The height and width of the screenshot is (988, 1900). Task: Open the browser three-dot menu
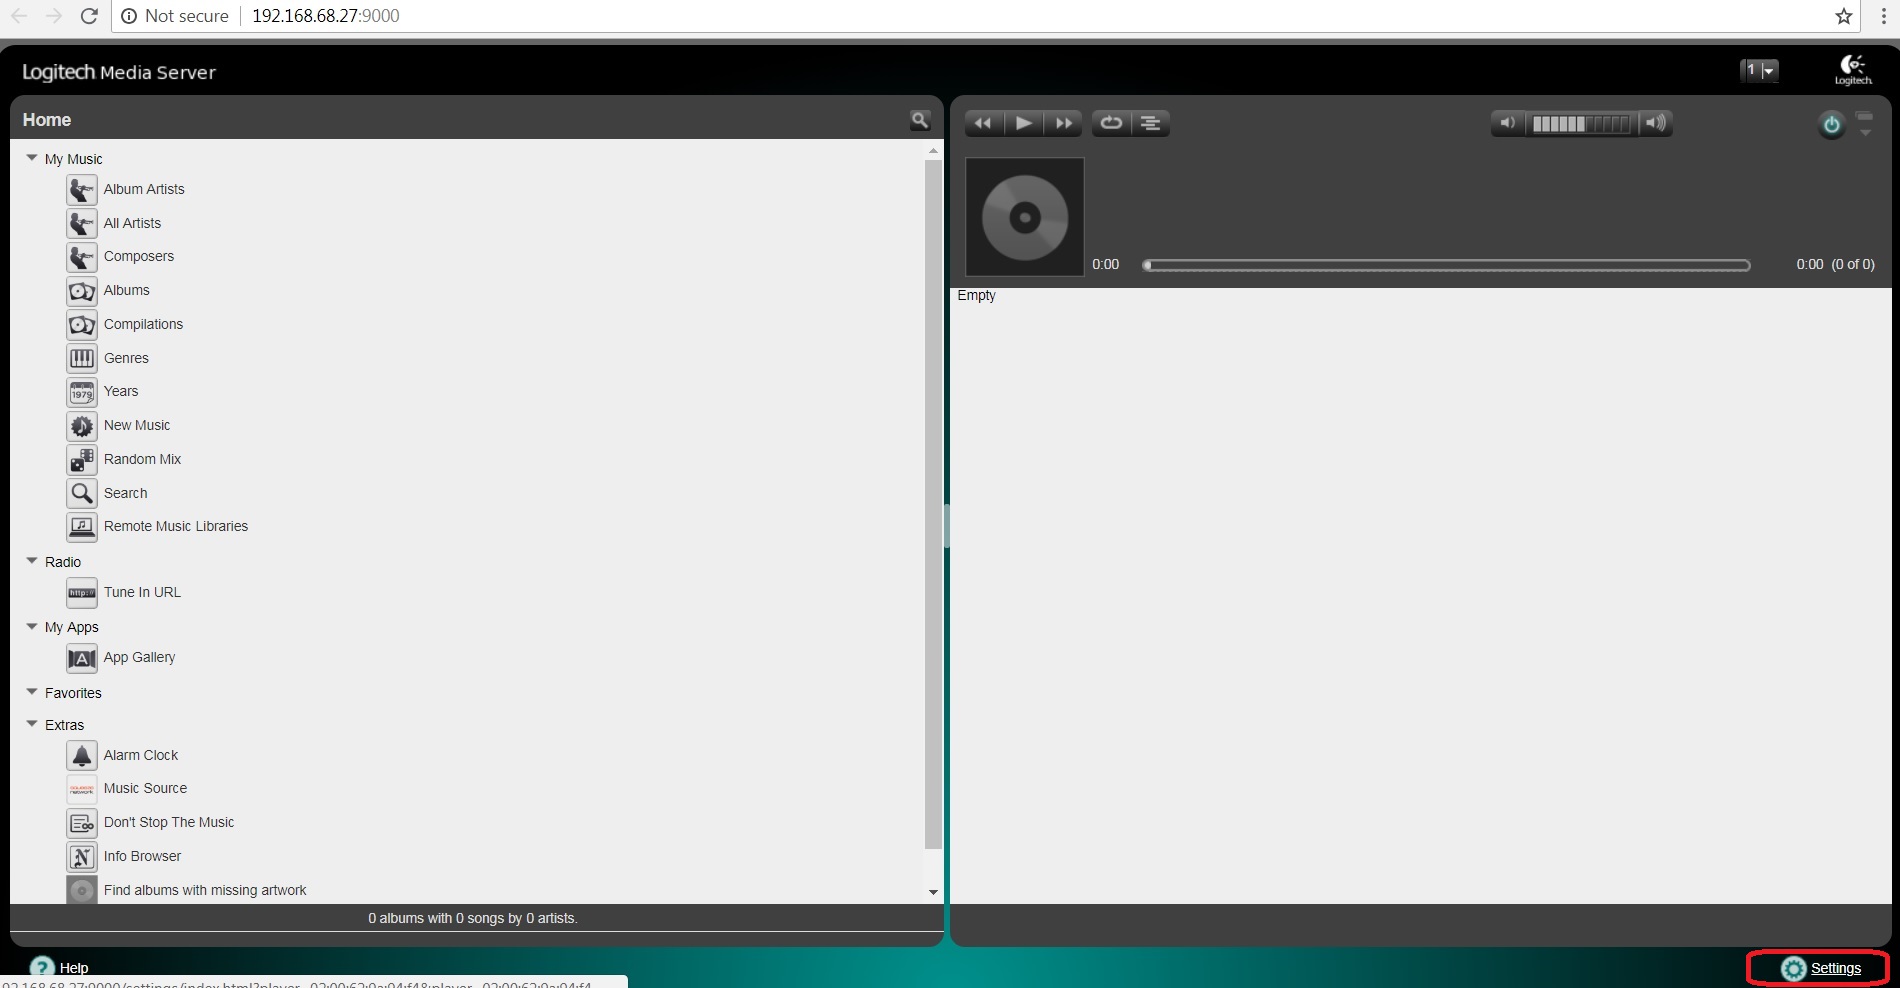[1883, 16]
